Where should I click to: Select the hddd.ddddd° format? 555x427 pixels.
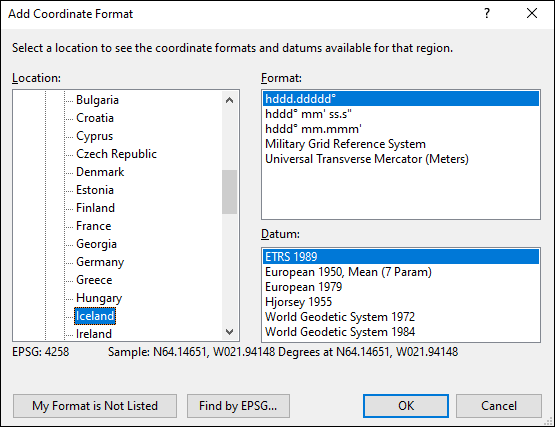pos(401,99)
